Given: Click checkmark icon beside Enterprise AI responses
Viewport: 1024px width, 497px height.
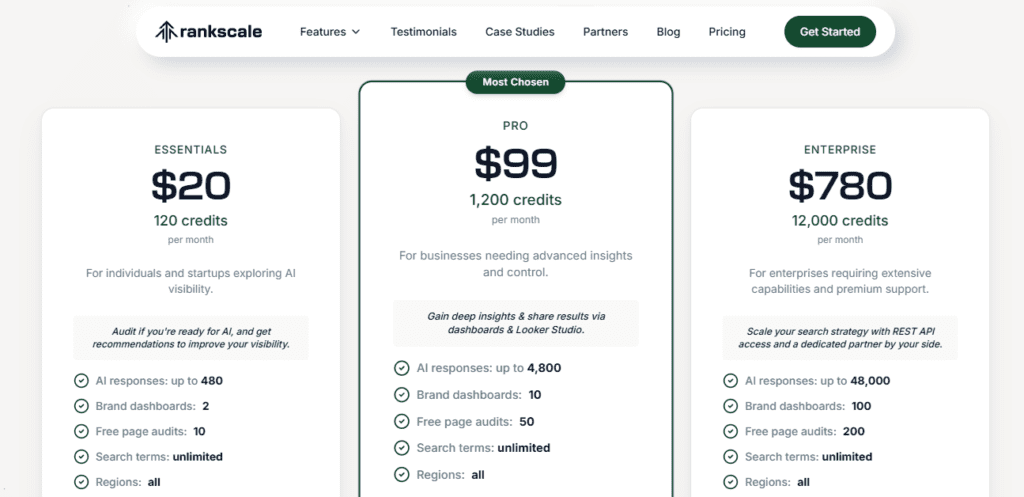Looking at the screenshot, I should tap(729, 380).
